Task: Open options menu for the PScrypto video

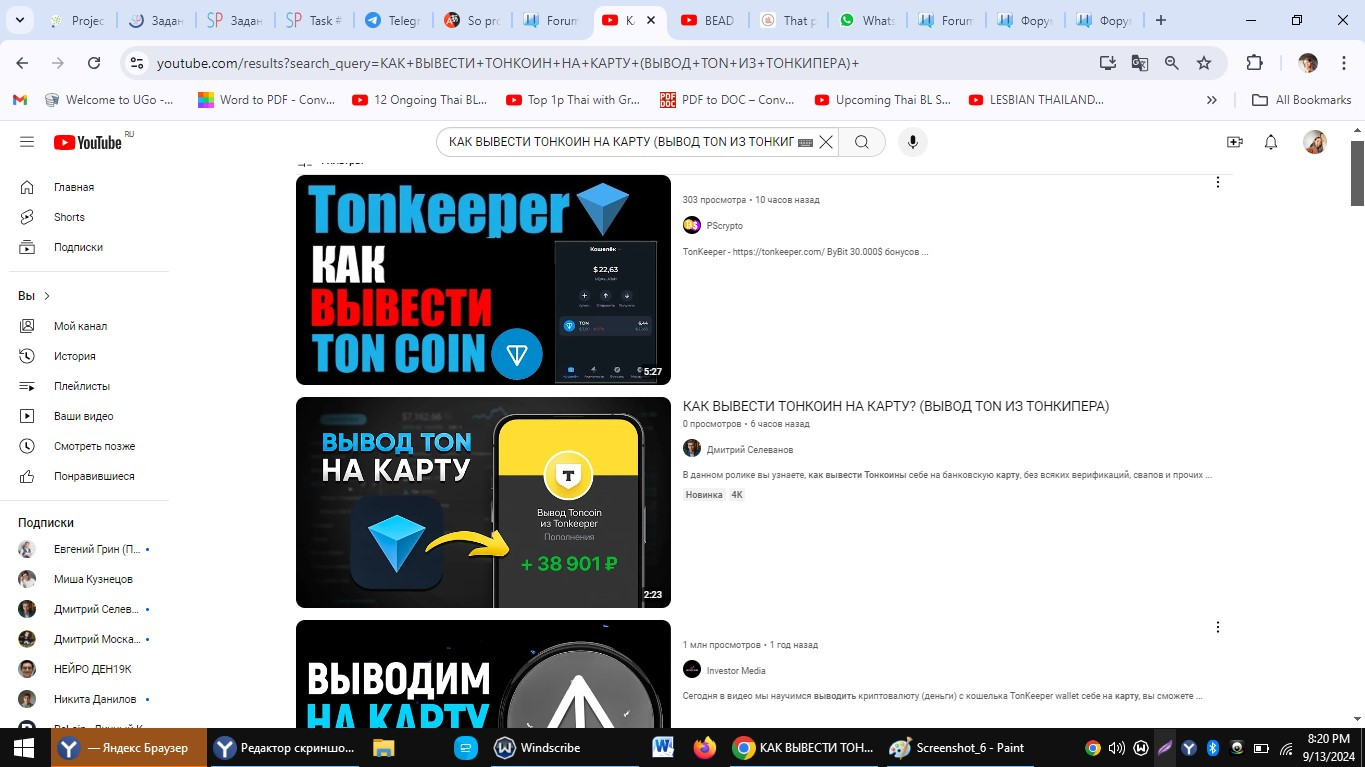Action: pos(1217,182)
